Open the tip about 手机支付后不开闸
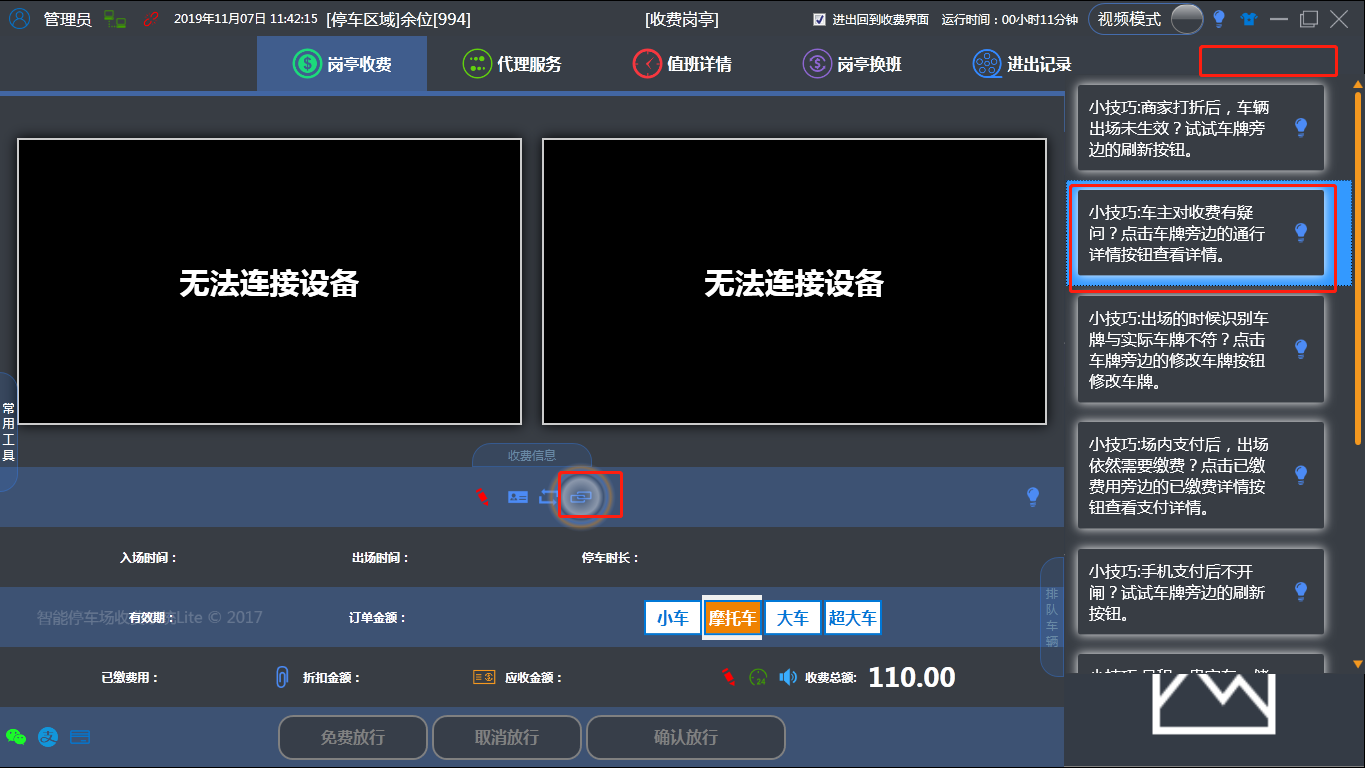The height and width of the screenshot is (768, 1365). [1201, 591]
